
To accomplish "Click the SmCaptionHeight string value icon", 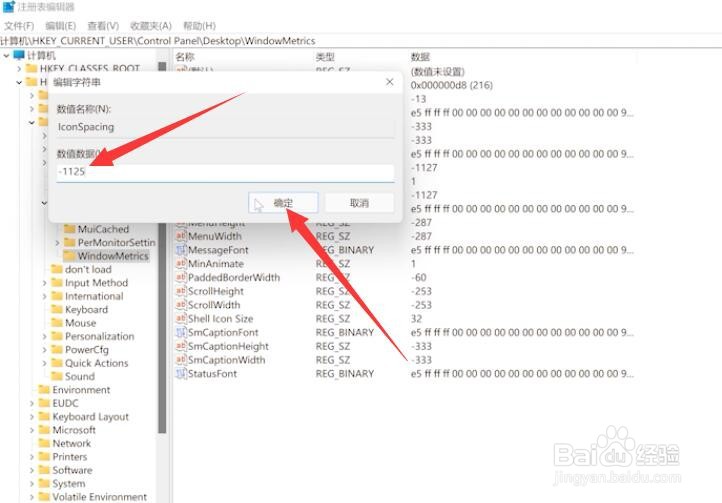I will [181, 346].
